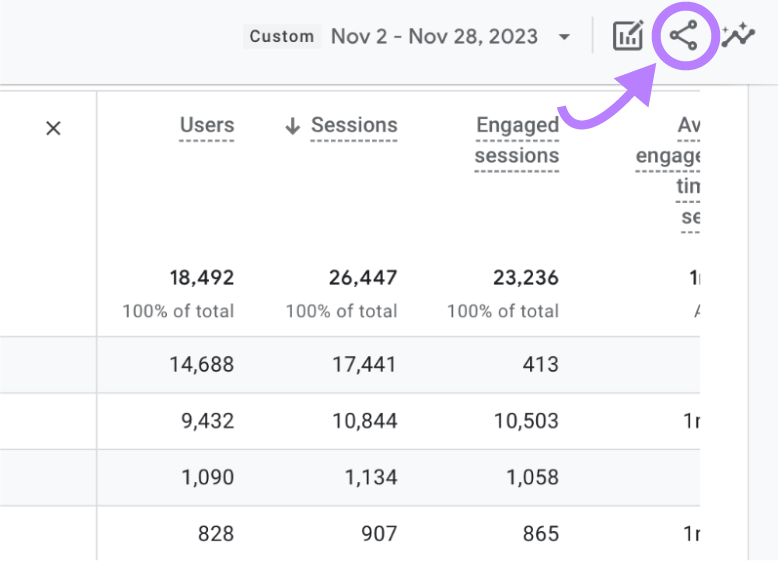
Task: Close the panel with the X icon
Action: 54,128
